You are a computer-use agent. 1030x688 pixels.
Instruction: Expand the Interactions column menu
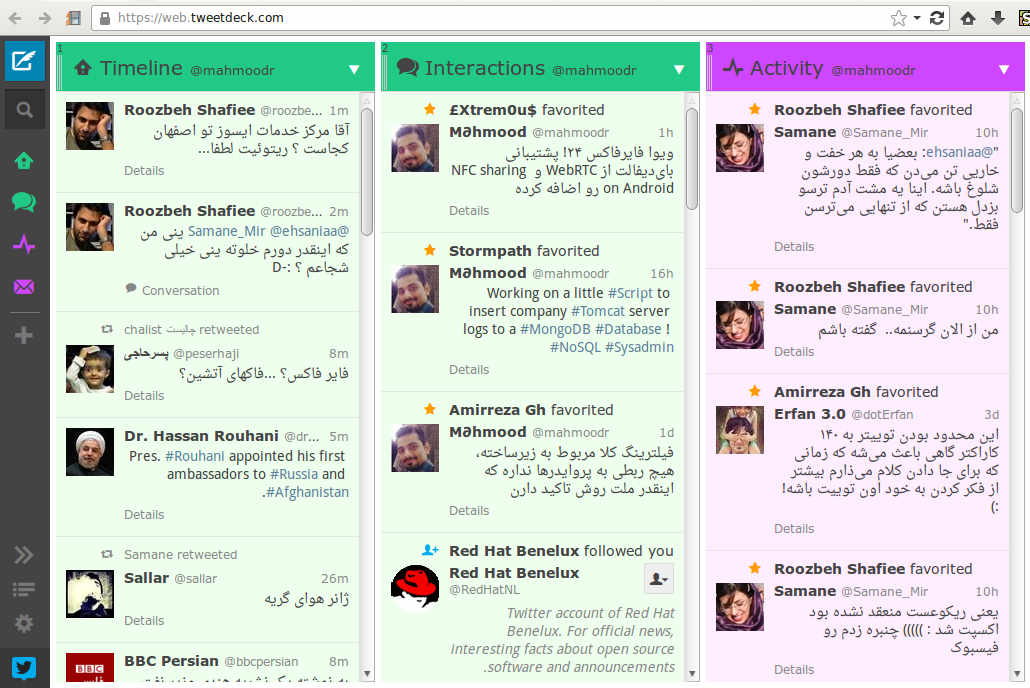pos(679,68)
